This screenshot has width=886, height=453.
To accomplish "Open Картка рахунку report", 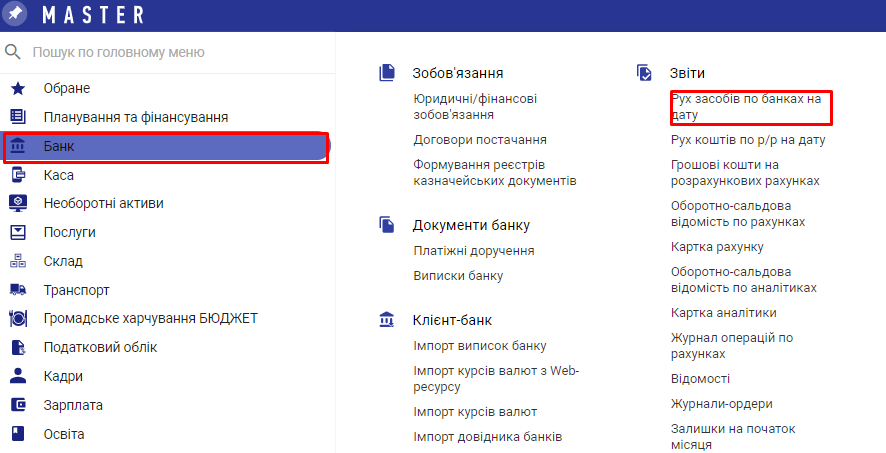I will click(717, 247).
